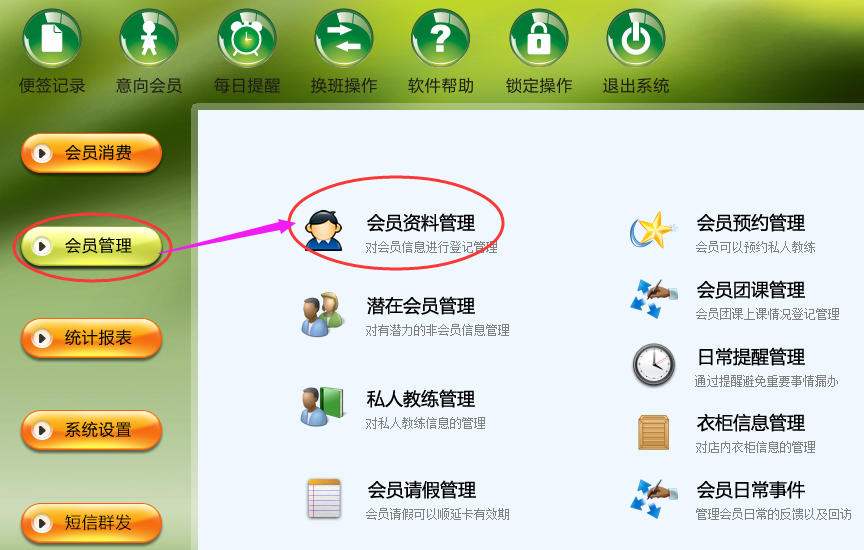This screenshot has height=550, width=864.
Task: Go to 系统设置 sidebar button
Action: click(x=91, y=430)
